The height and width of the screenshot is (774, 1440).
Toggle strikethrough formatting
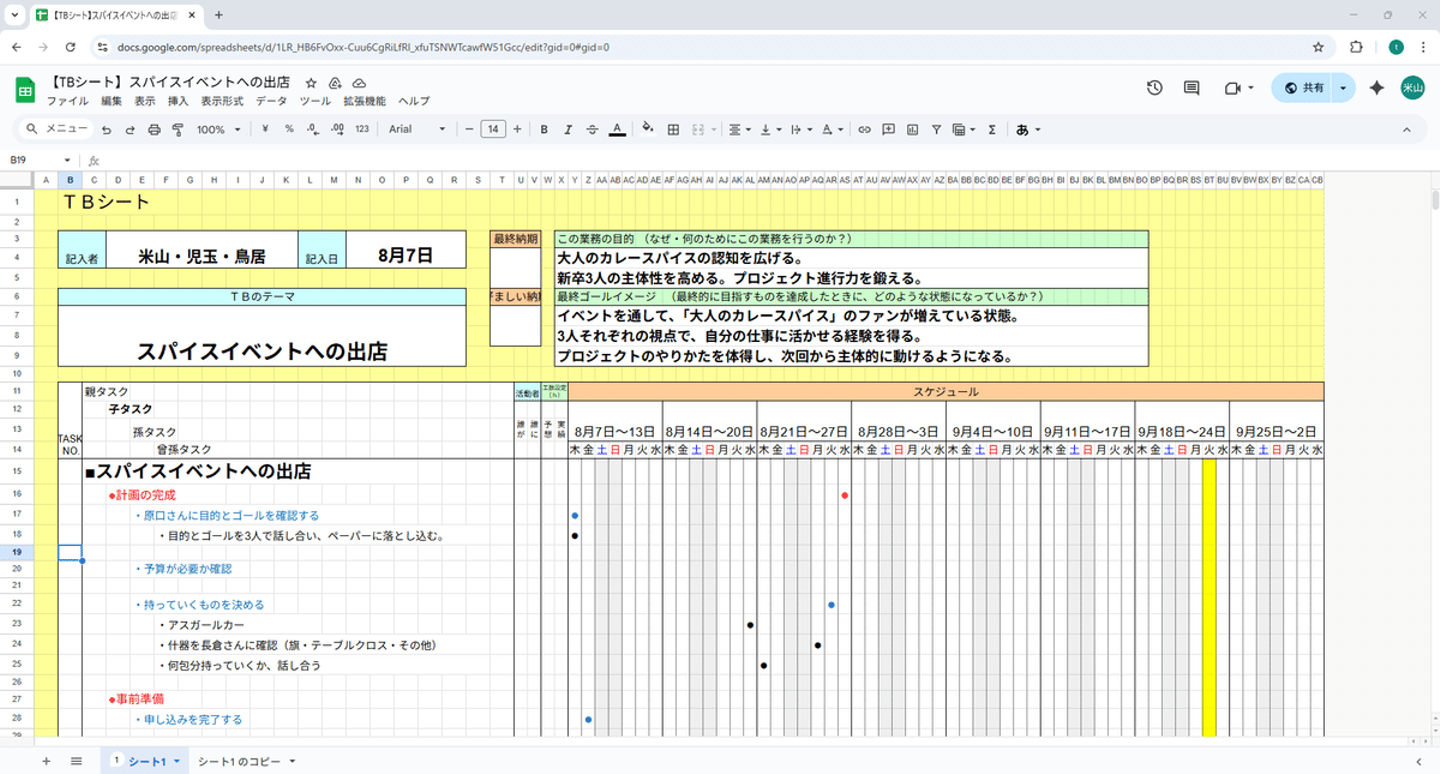click(592, 129)
